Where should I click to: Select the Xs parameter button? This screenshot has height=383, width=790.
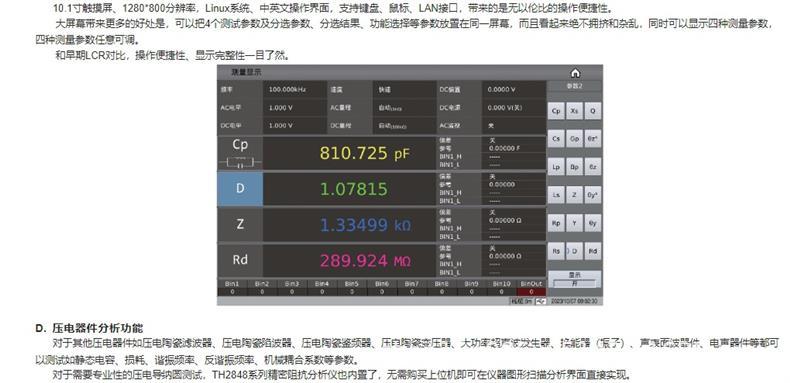click(x=574, y=111)
